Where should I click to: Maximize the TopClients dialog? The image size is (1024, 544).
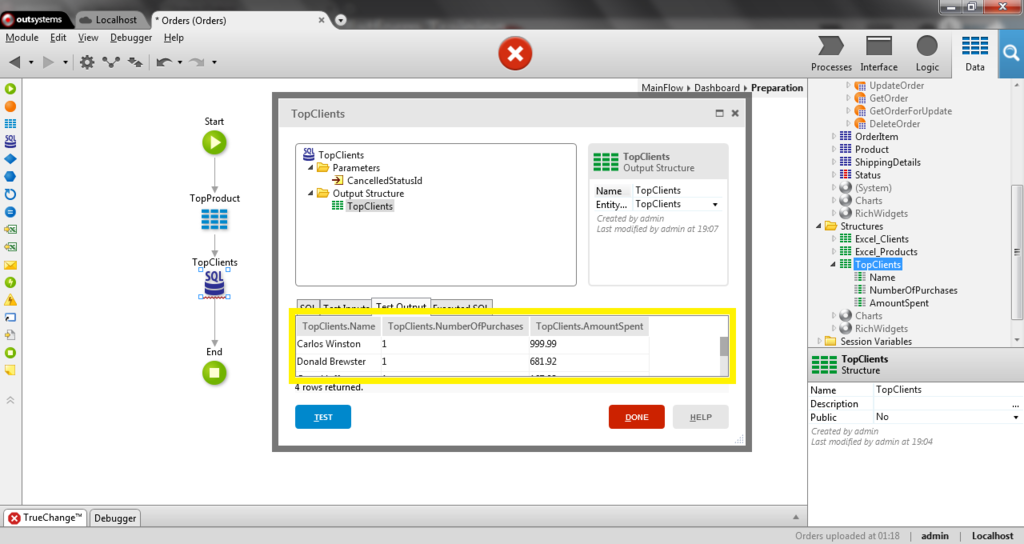pos(719,113)
